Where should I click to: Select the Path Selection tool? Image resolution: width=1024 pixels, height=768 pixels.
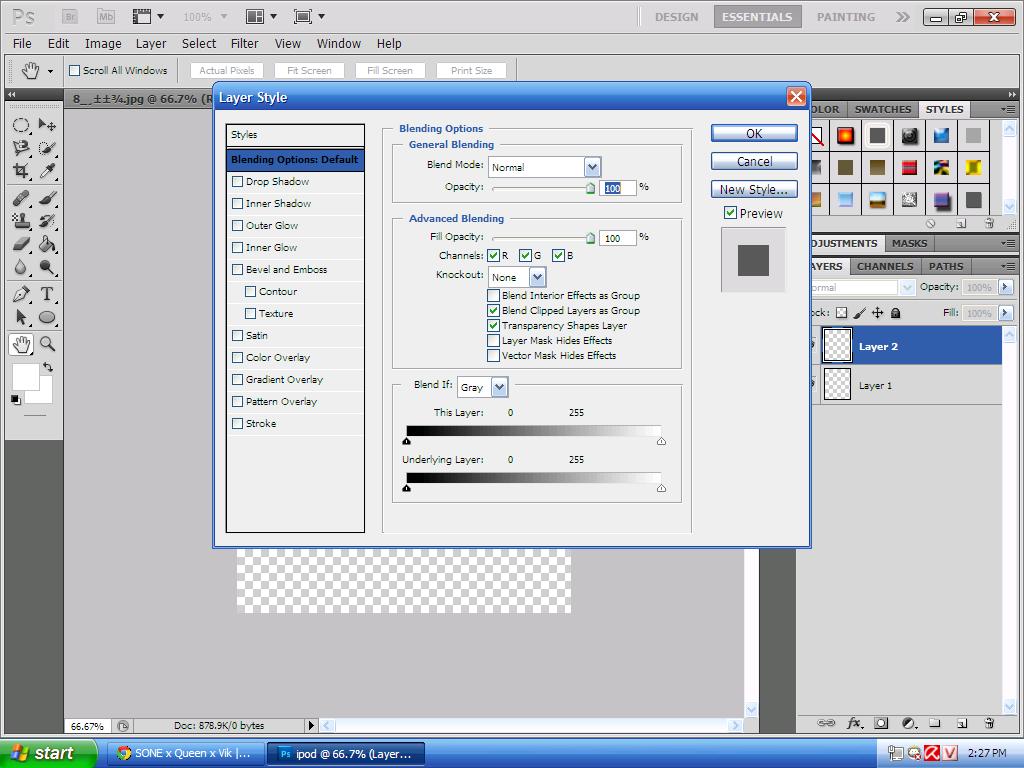(21, 317)
